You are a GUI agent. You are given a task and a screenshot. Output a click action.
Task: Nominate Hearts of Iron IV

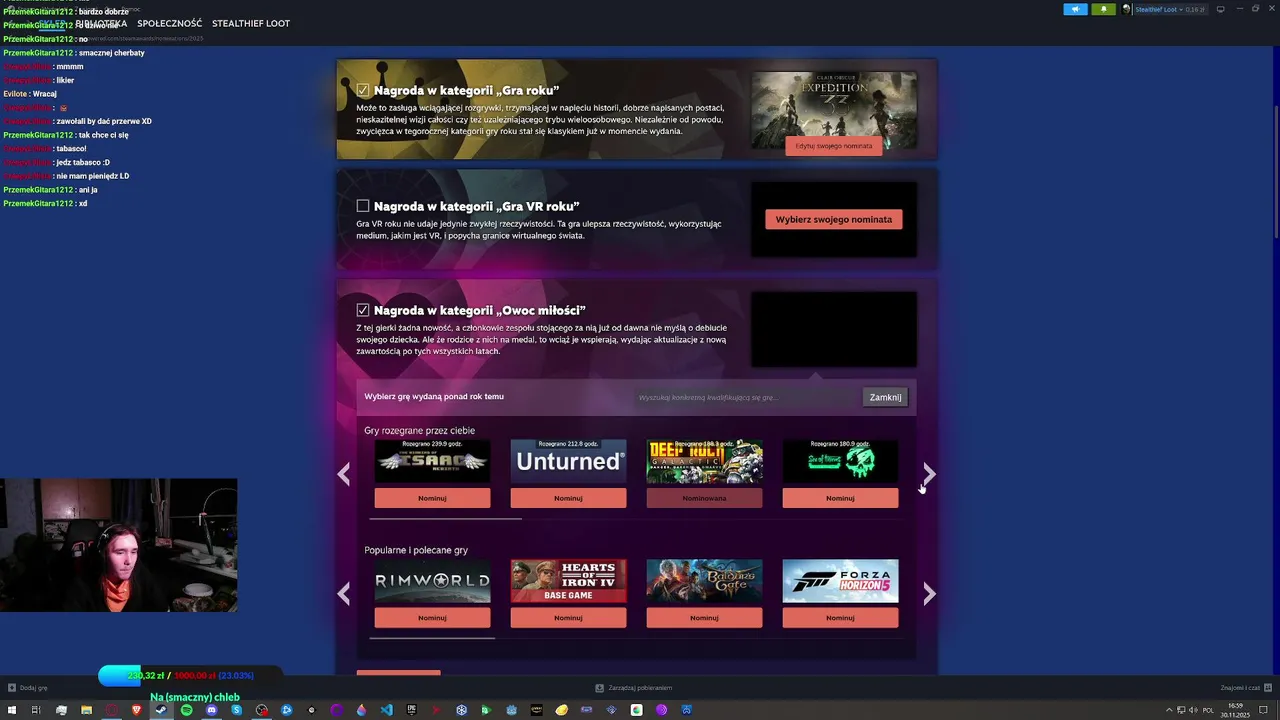pos(568,618)
